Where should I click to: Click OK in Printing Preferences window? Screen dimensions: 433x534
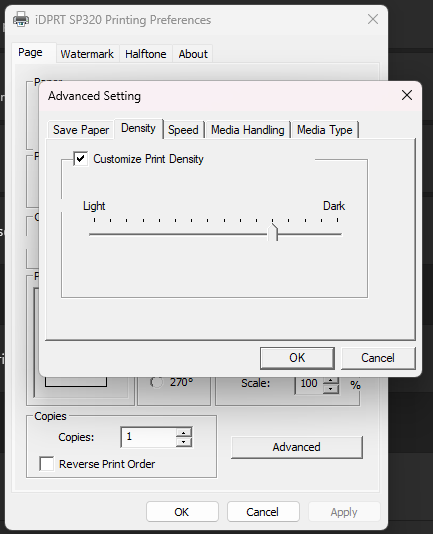(x=182, y=512)
